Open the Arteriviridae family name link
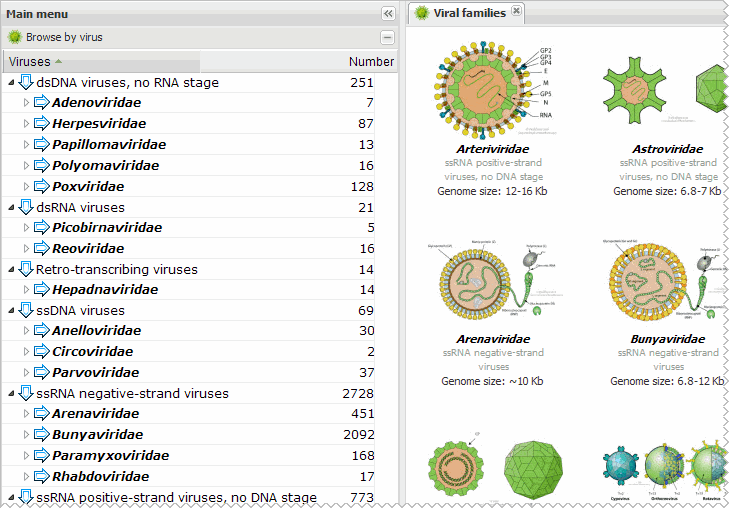Screen dimensions: 730x509 coord(493,149)
